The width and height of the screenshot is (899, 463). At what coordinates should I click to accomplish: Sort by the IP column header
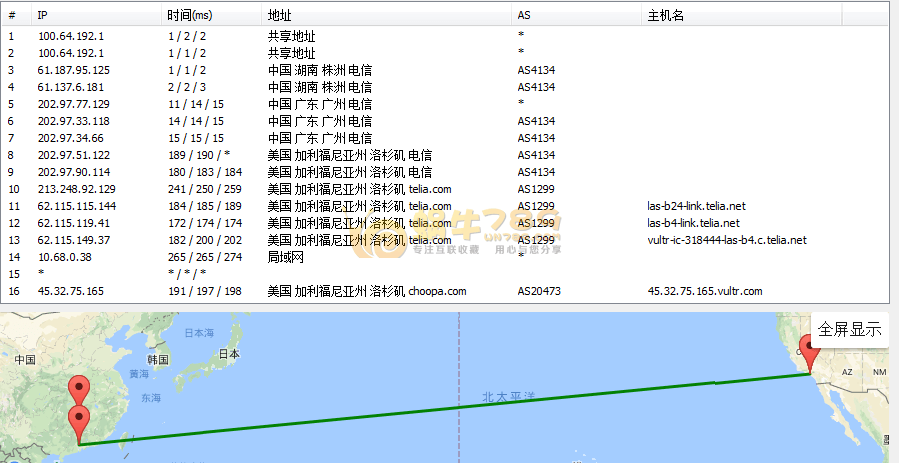point(42,15)
